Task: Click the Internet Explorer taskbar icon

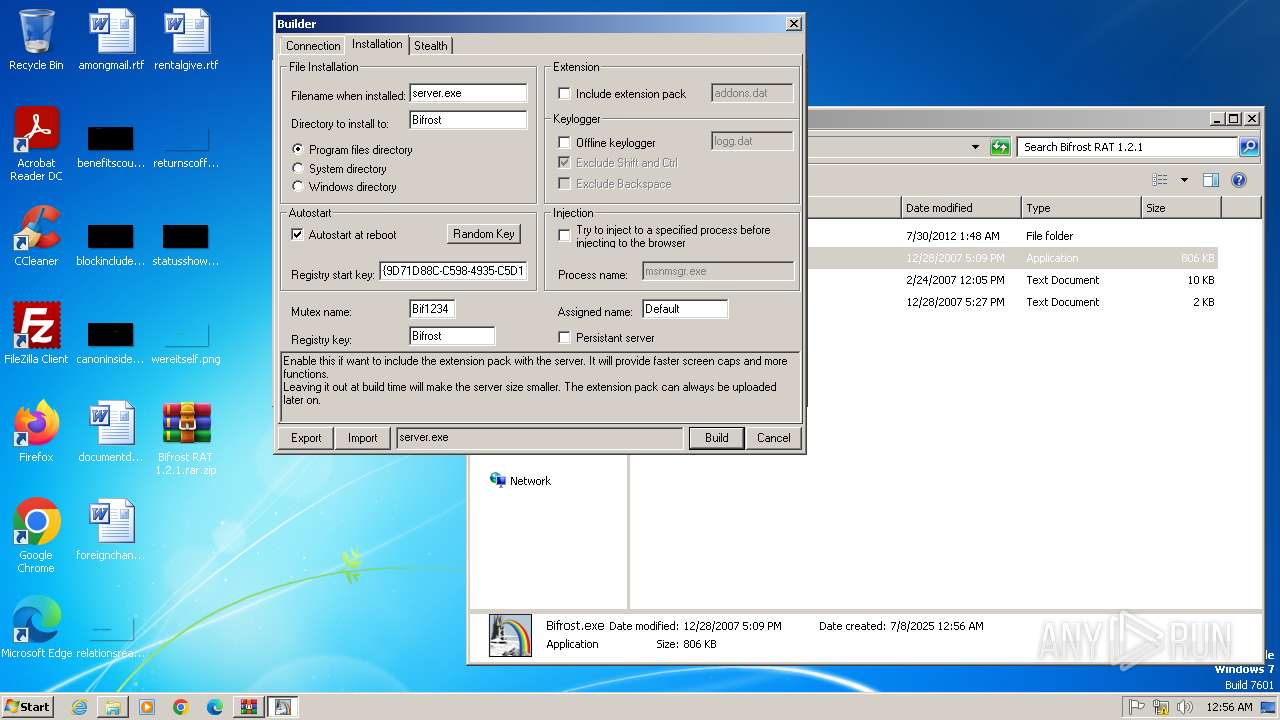Action: pos(79,707)
